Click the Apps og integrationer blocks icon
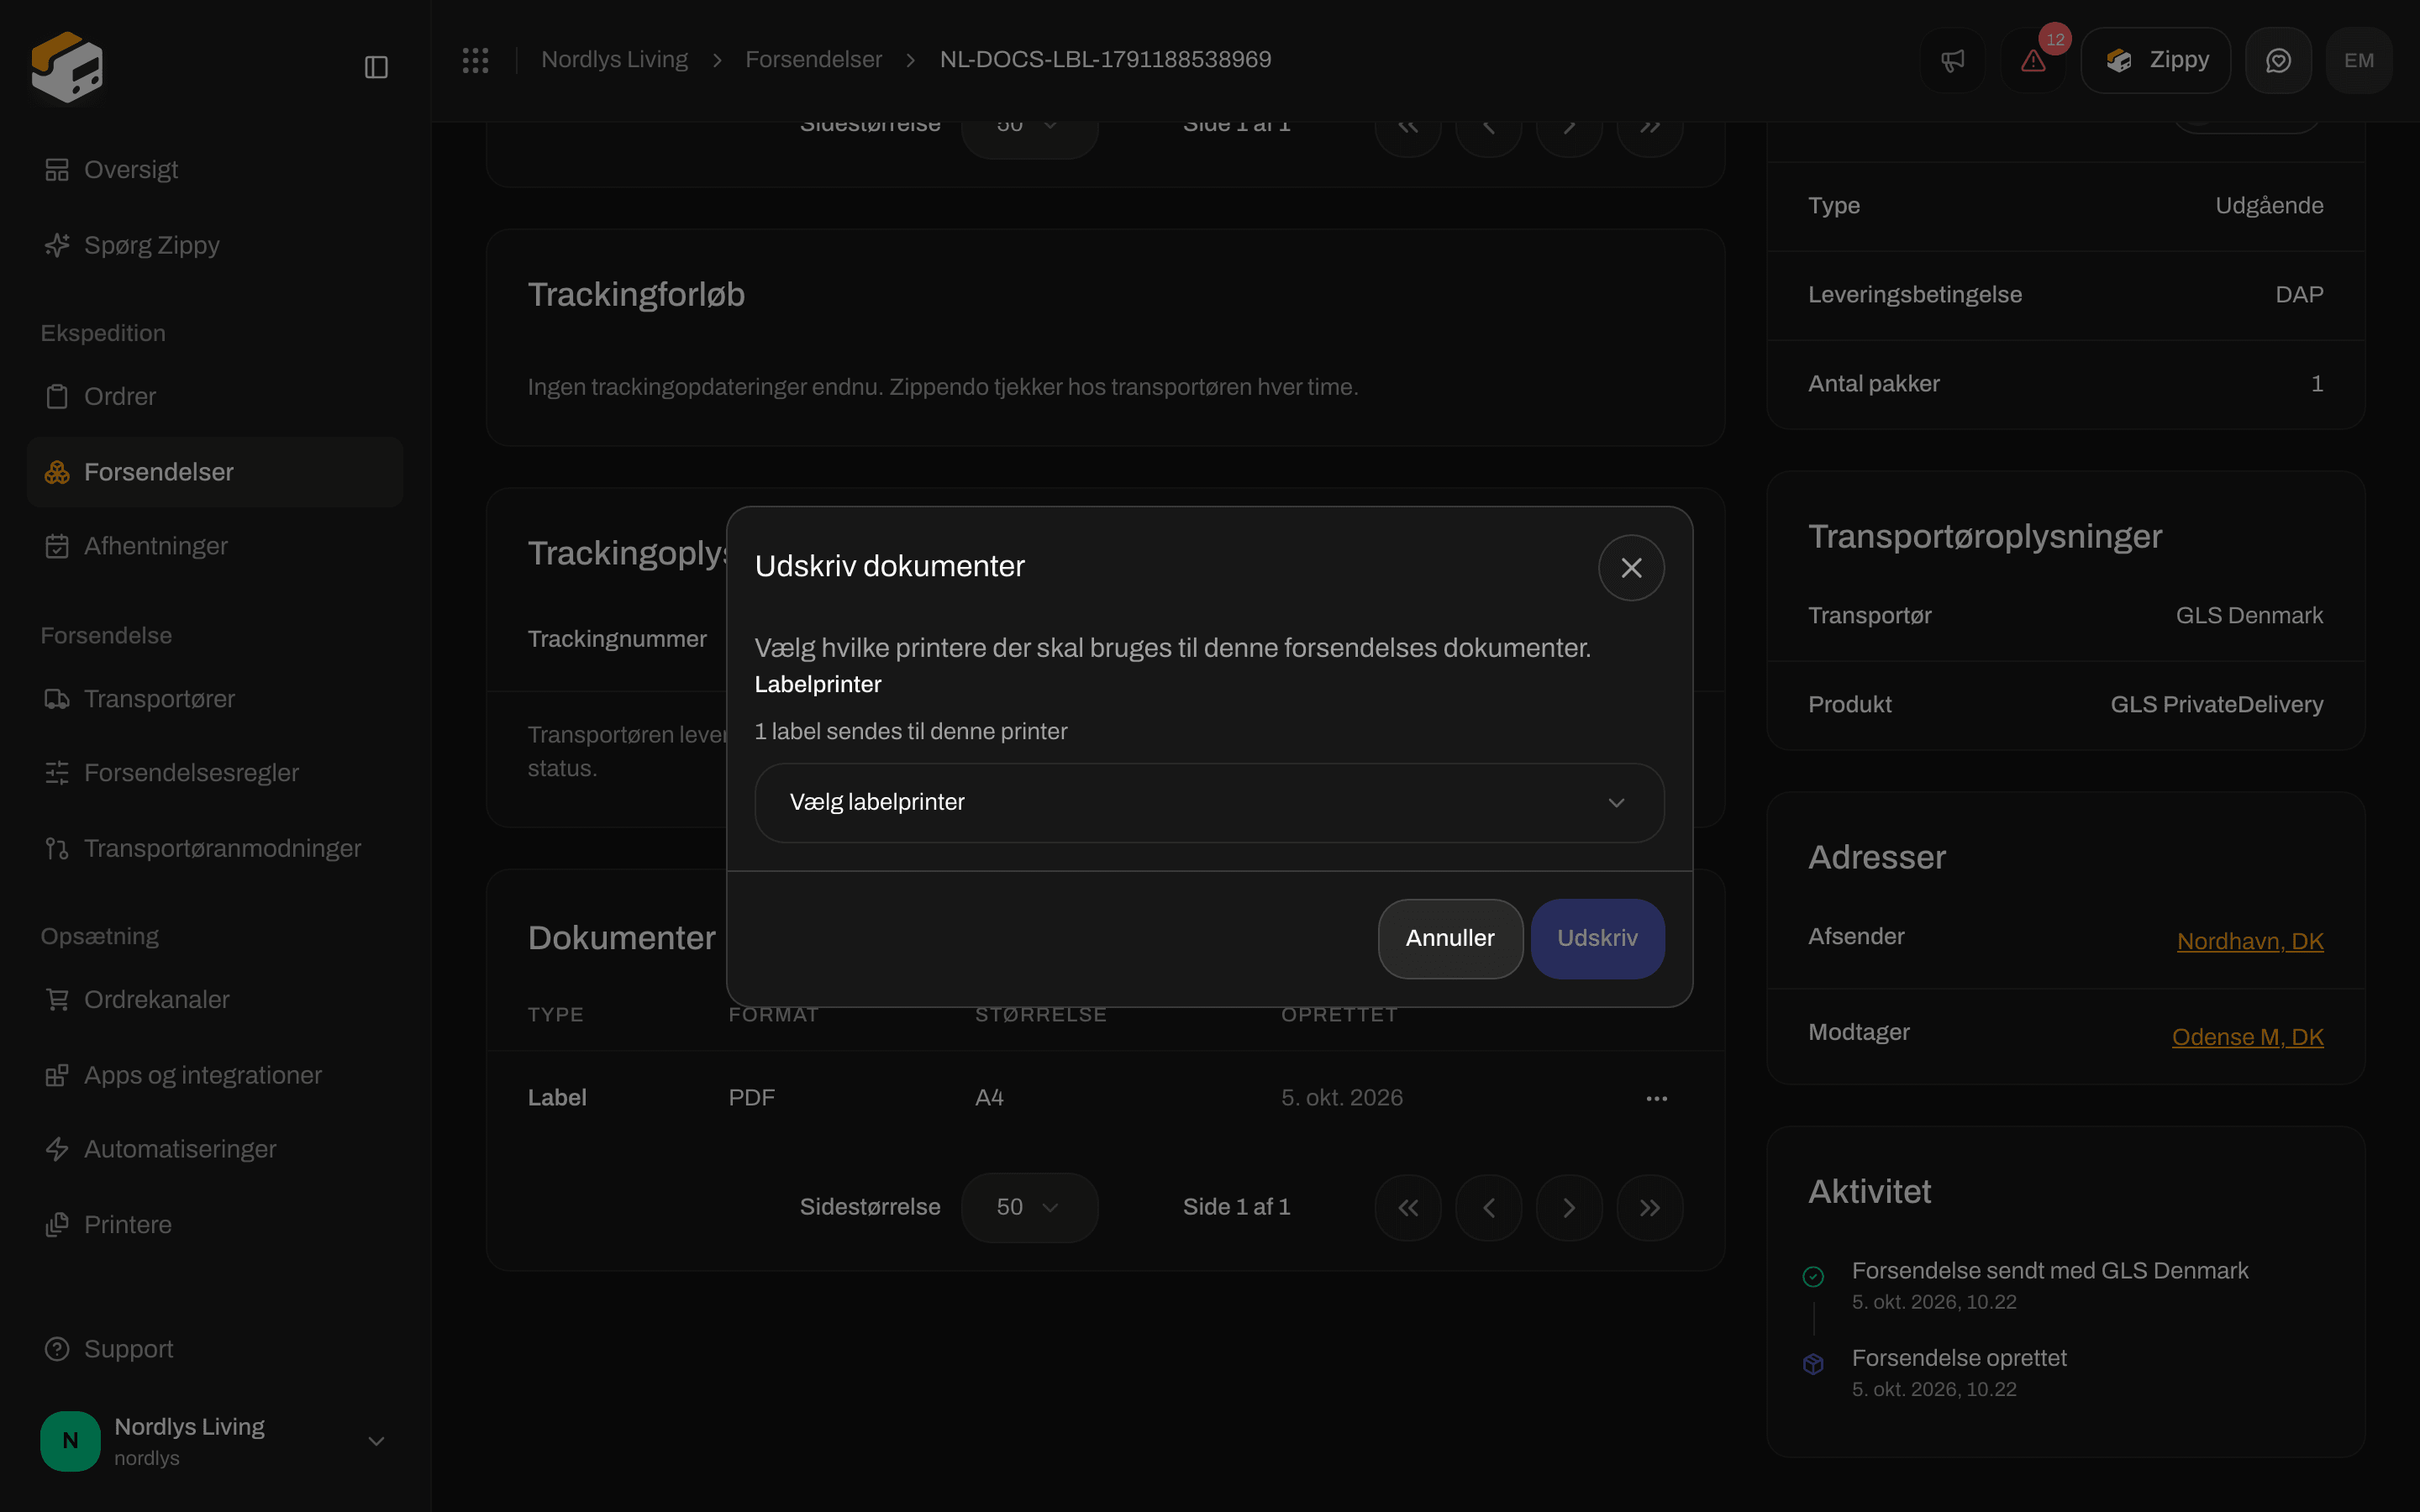 tap(57, 1075)
